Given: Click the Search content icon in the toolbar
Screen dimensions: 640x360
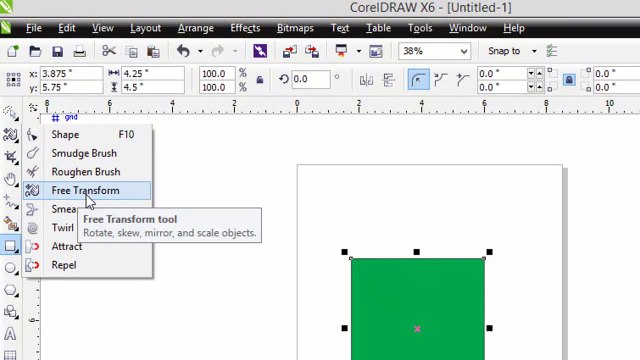Looking at the screenshot, I should click(x=260, y=51).
